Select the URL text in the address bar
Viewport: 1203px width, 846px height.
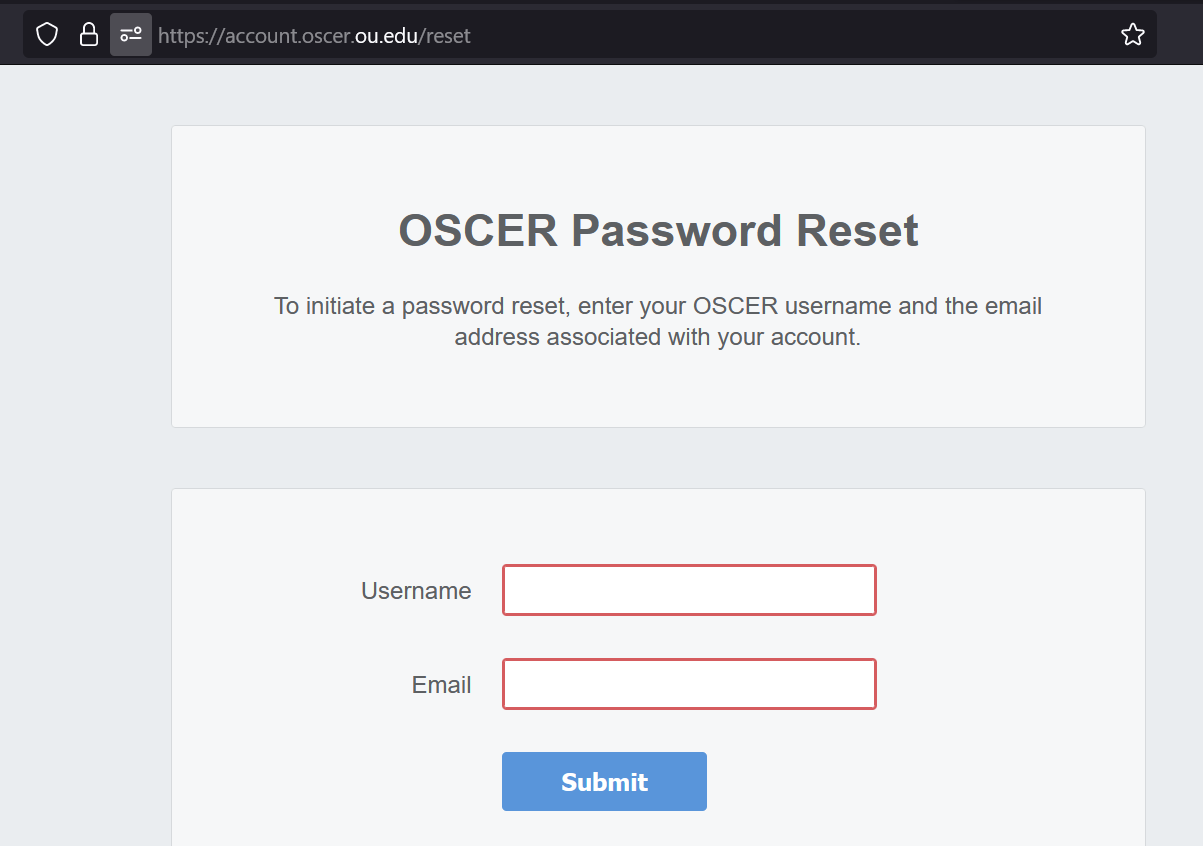coord(312,35)
